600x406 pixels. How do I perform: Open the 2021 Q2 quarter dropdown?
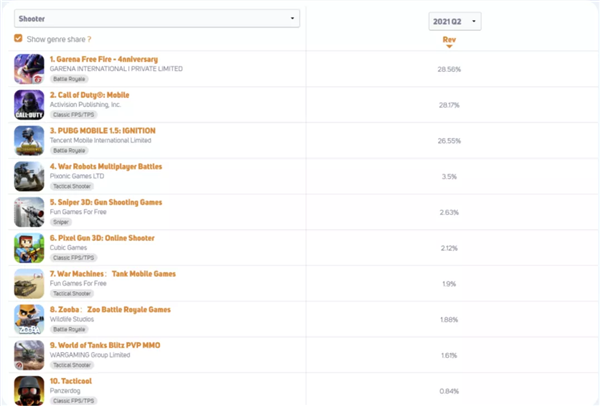(x=455, y=21)
